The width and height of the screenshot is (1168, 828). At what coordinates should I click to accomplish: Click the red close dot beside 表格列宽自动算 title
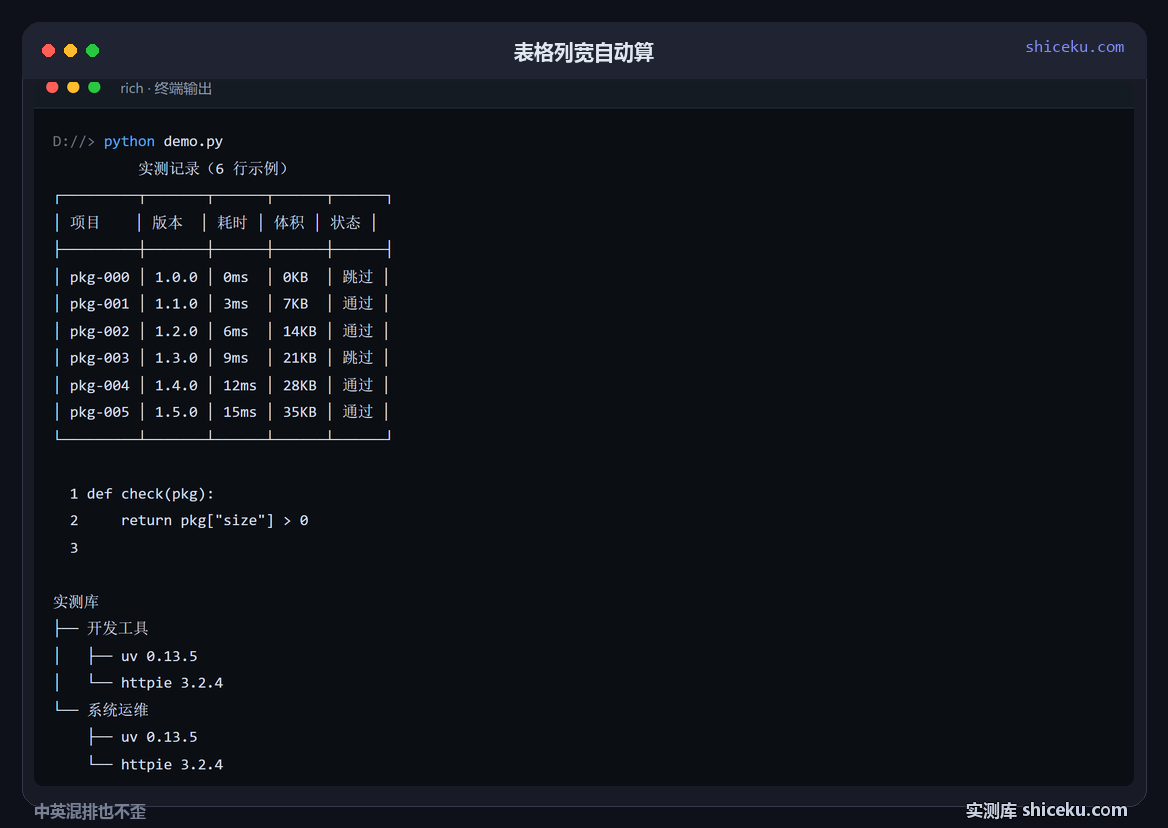click(x=48, y=51)
